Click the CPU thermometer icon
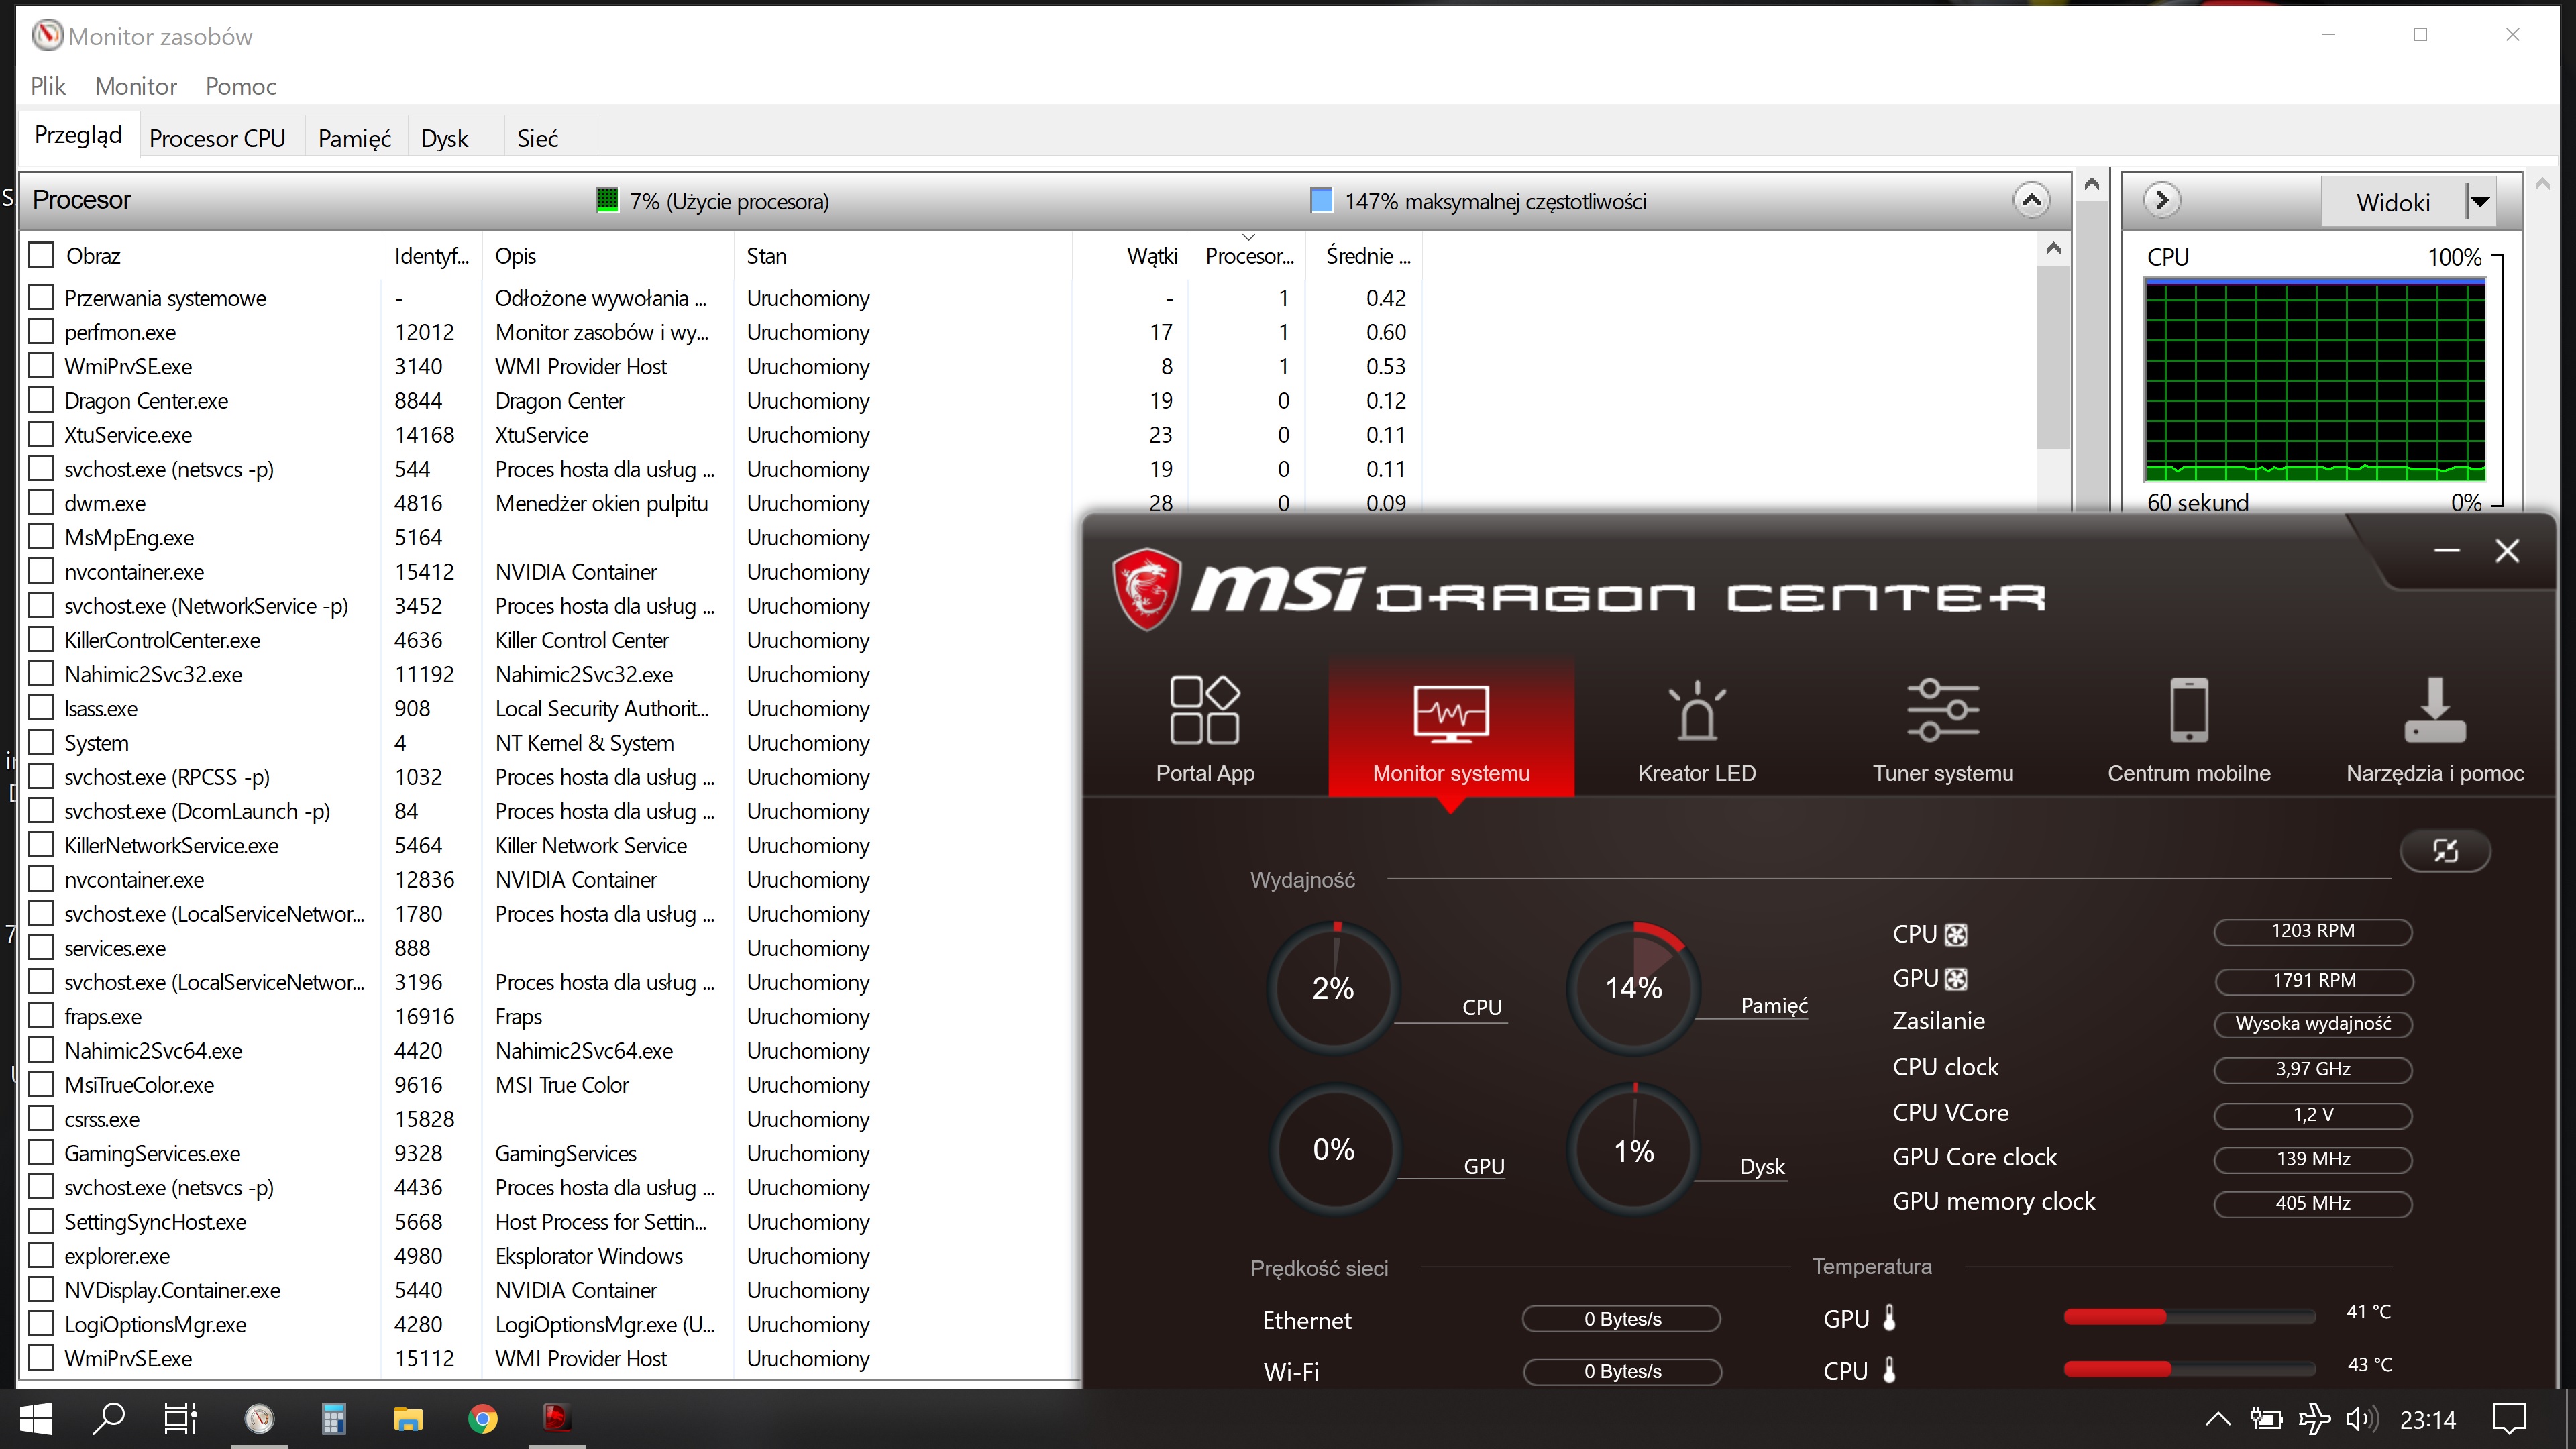Viewport: 2576px width, 1449px height. tap(1889, 1370)
